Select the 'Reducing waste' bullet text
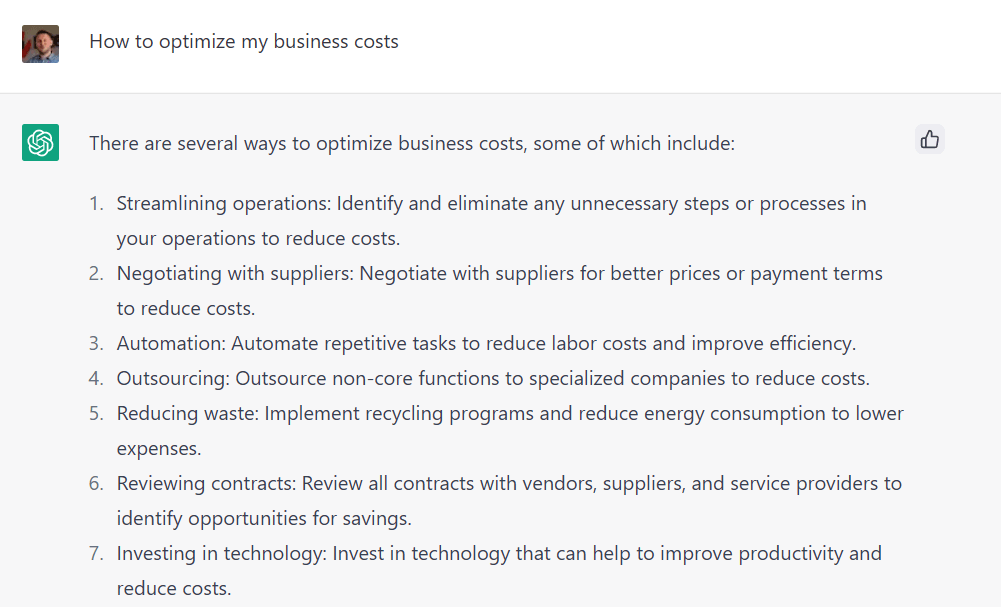This screenshot has height=607, width=1001. [x=510, y=413]
